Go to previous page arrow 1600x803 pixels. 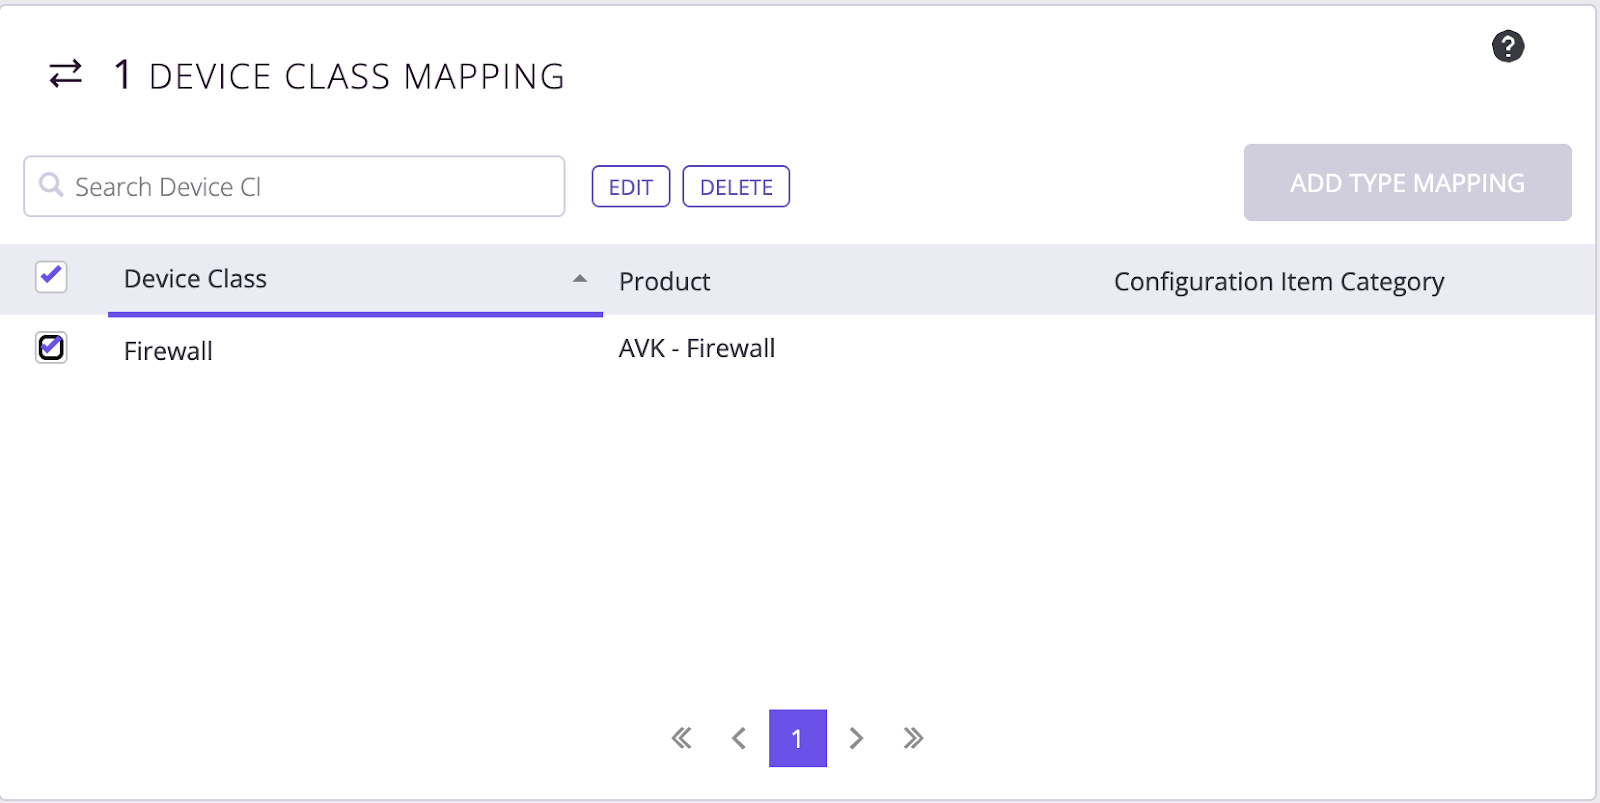pyautogui.click(x=739, y=738)
